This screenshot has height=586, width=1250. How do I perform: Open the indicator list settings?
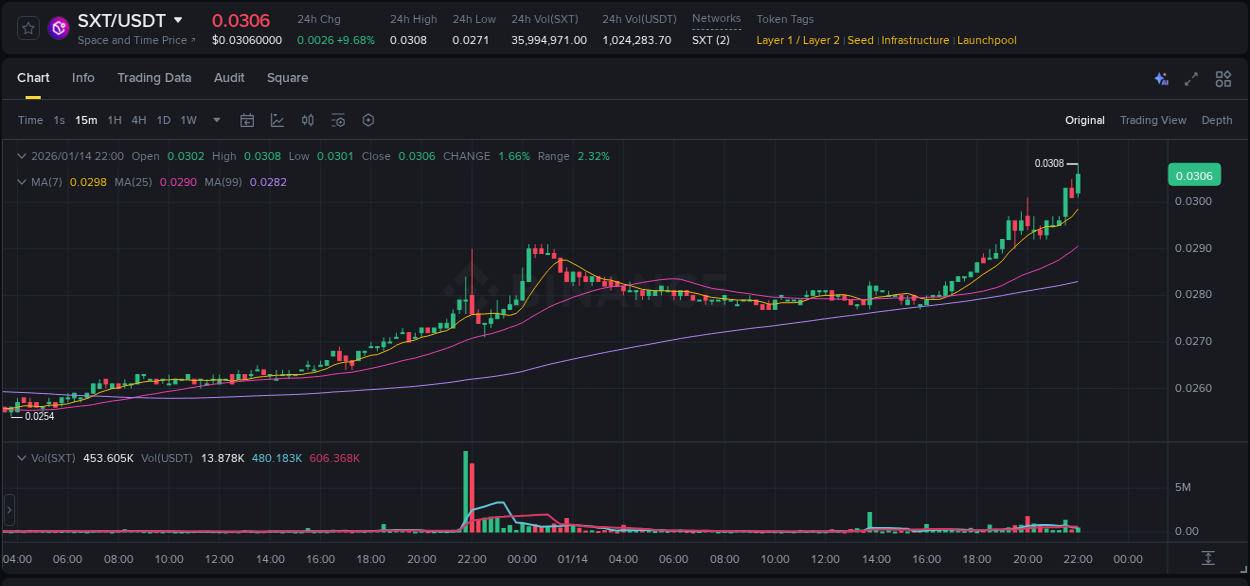pyautogui.click(x=338, y=120)
